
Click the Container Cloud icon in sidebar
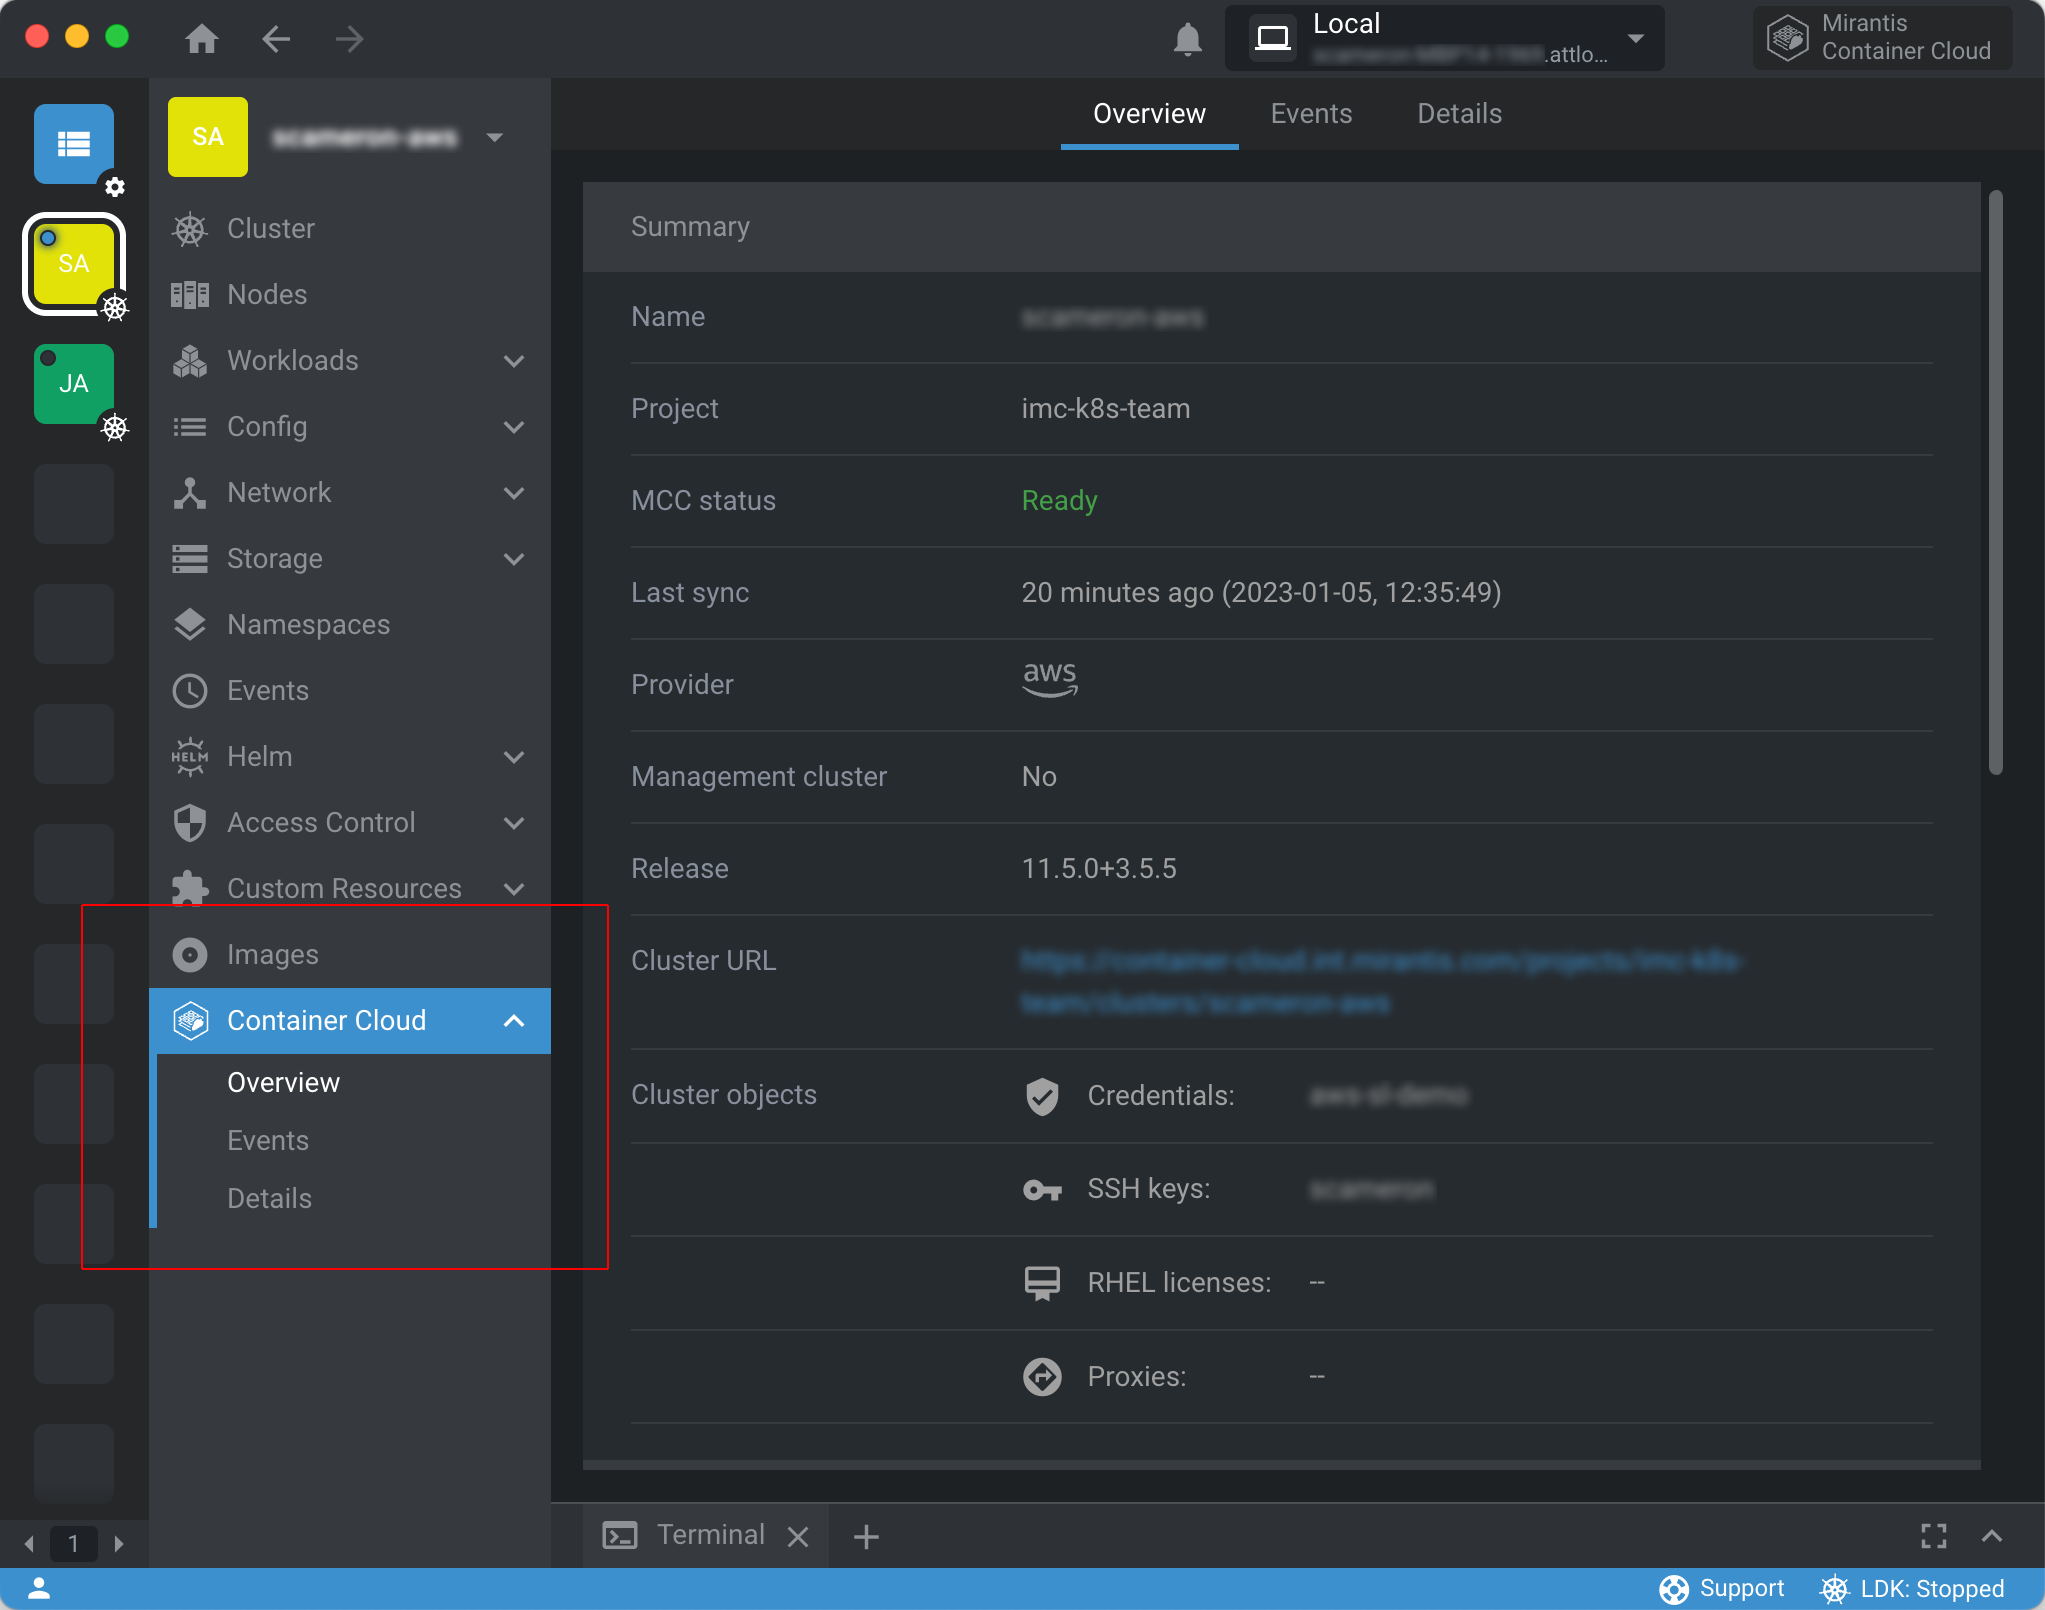(188, 1021)
